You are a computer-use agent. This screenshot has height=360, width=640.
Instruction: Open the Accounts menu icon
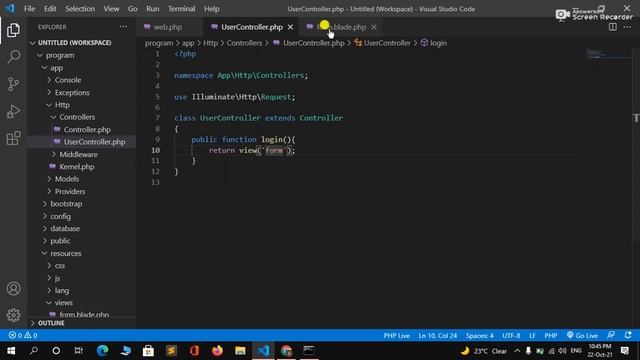click(x=13, y=289)
